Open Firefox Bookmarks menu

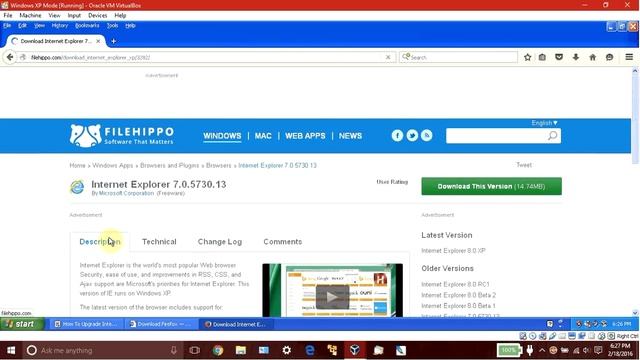pyautogui.click(x=87, y=26)
